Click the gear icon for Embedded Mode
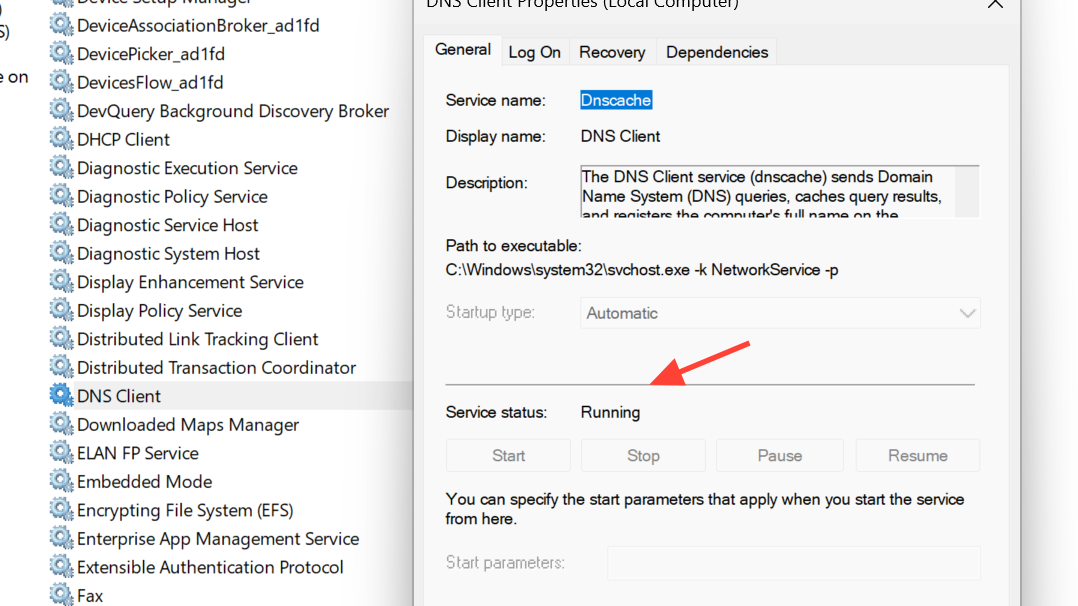The image size is (1078, 606). click(x=62, y=481)
